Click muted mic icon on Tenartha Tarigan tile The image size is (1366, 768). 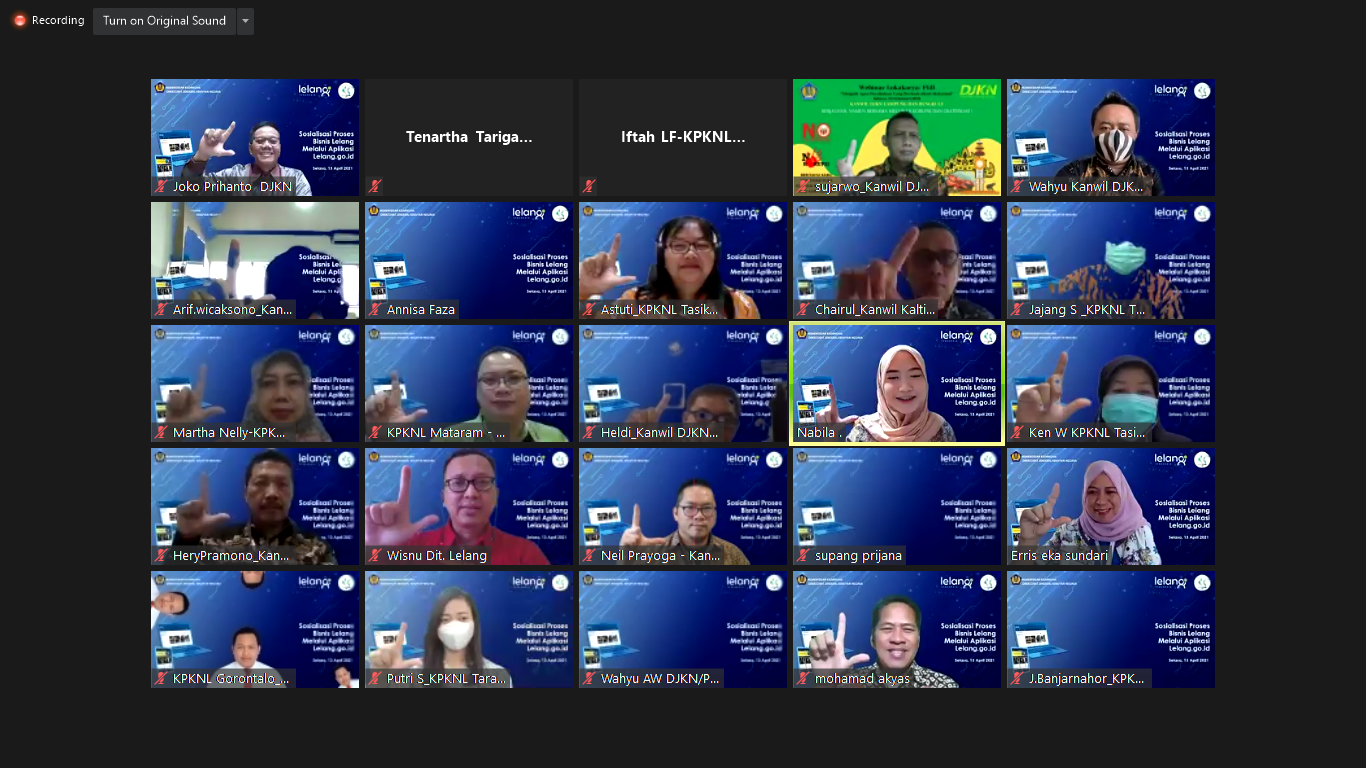tap(375, 186)
